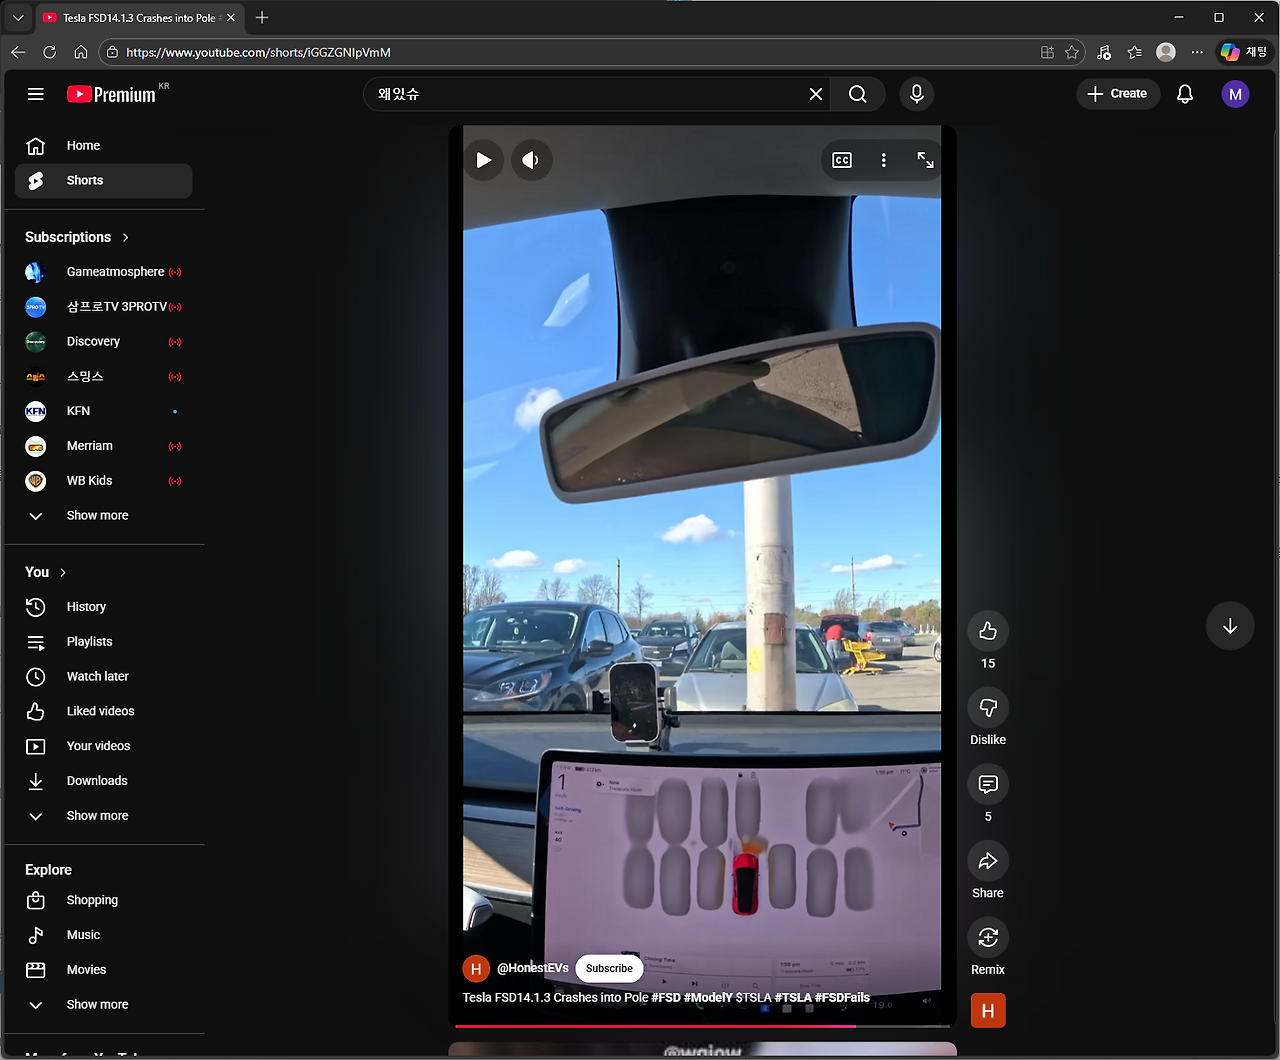Image resolution: width=1280 pixels, height=1060 pixels.
Task: Go to the Shorts section in sidebar
Action: [x=83, y=180]
